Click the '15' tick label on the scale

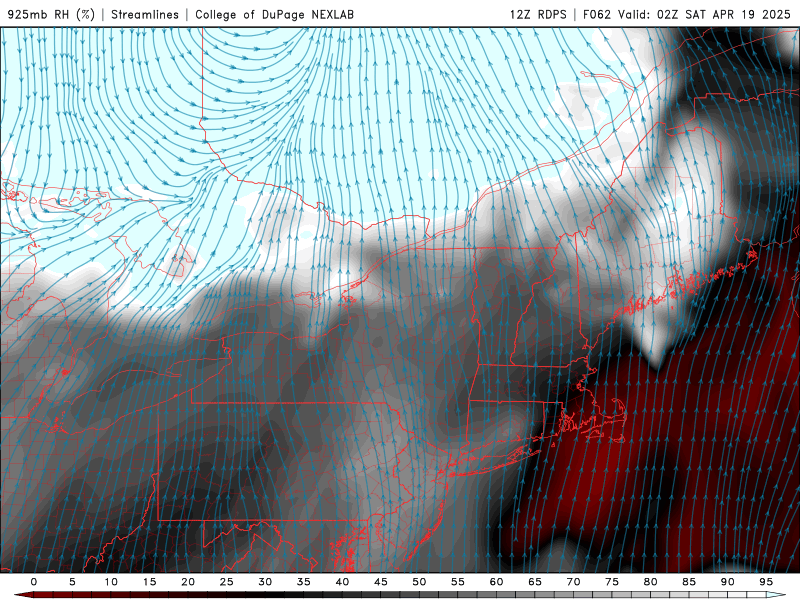[x=149, y=582]
